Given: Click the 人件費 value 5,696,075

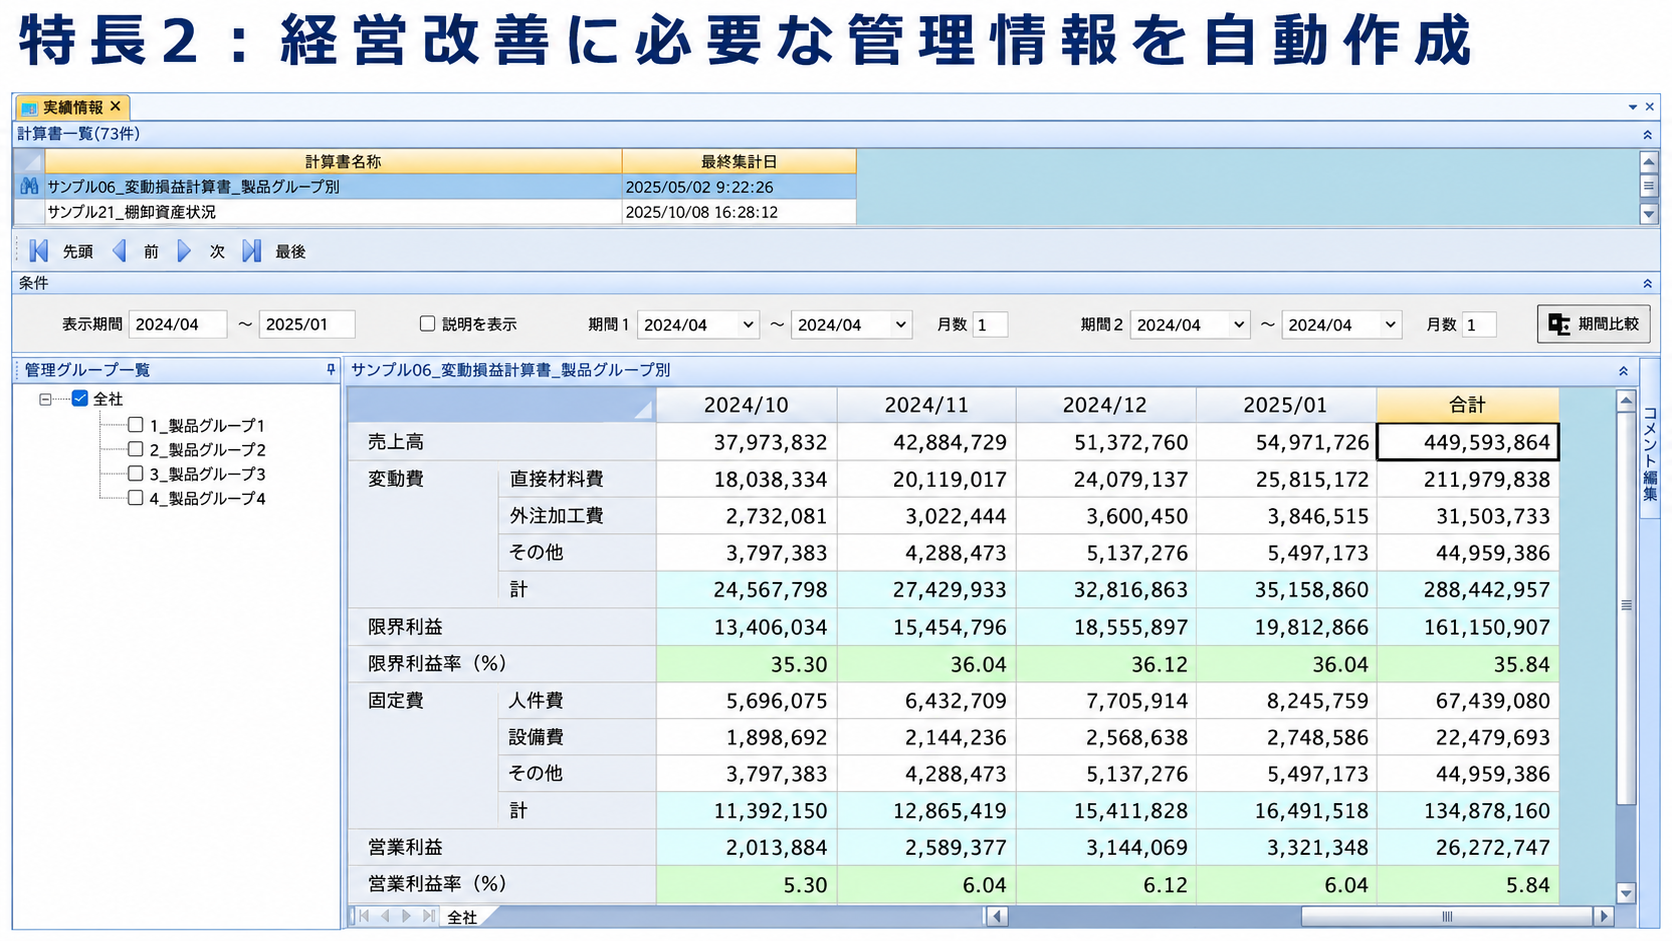Looking at the screenshot, I should pos(746,701).
